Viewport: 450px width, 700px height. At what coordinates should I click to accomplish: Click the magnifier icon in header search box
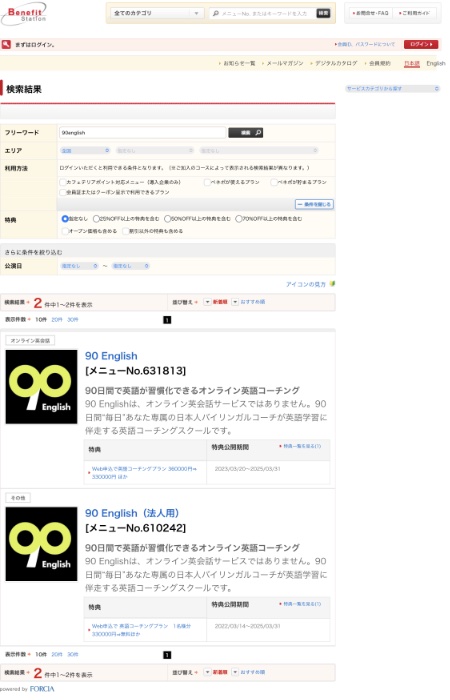coord(216,13)
